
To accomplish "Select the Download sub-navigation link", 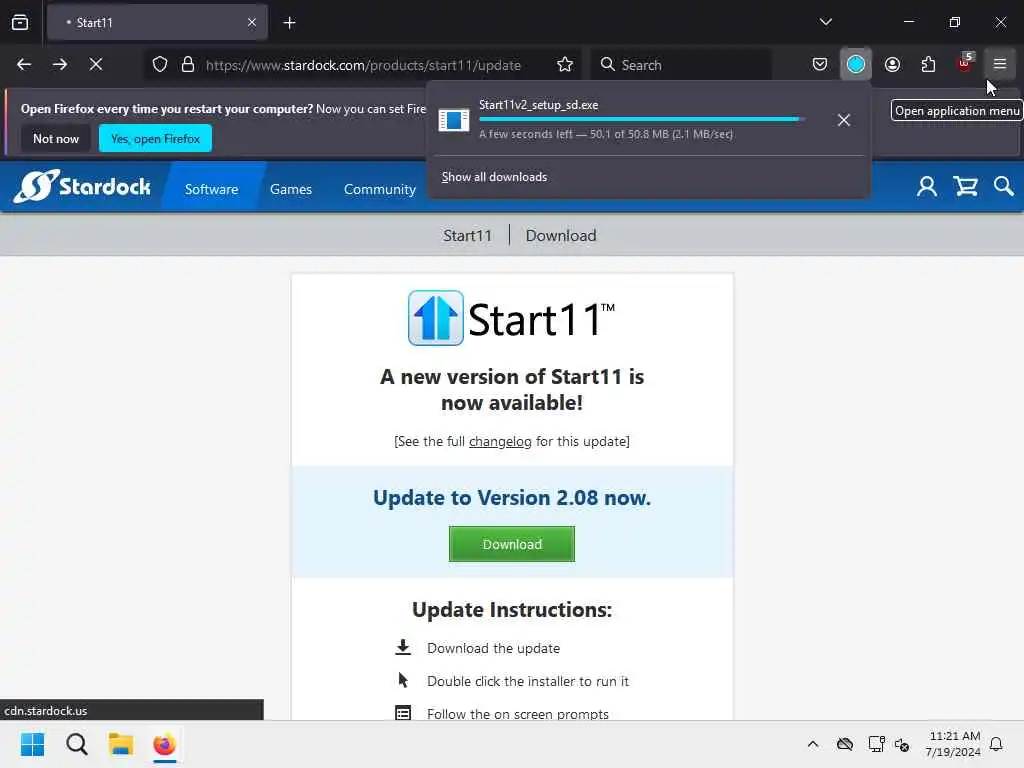I will [561, 236].
